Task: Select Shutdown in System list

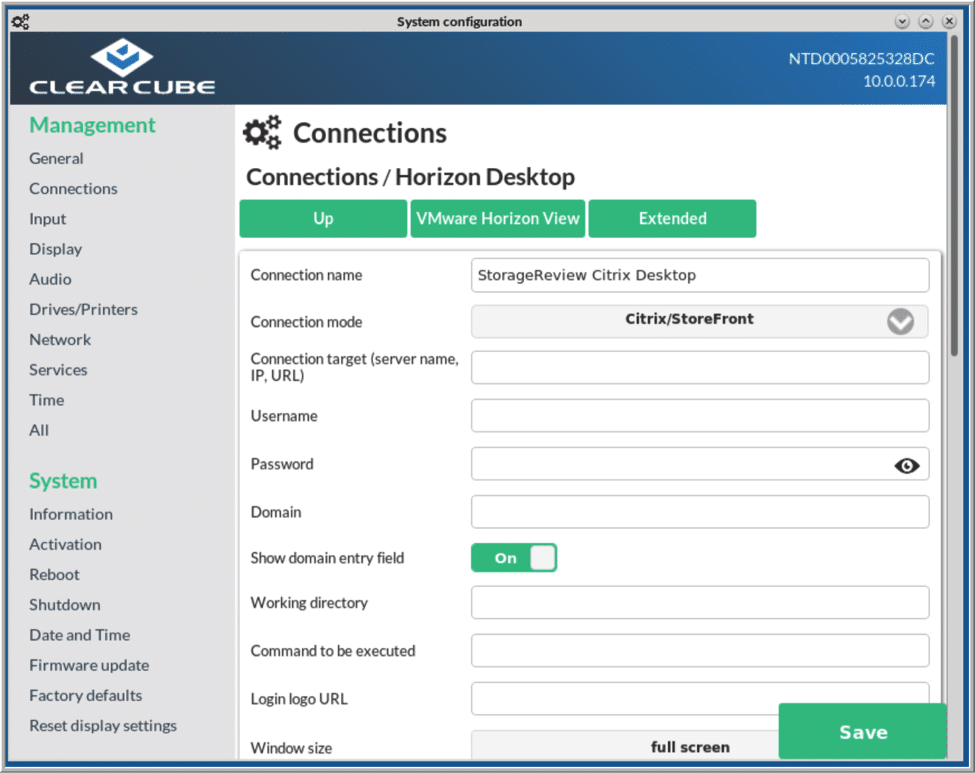Action: coord(65,604)
